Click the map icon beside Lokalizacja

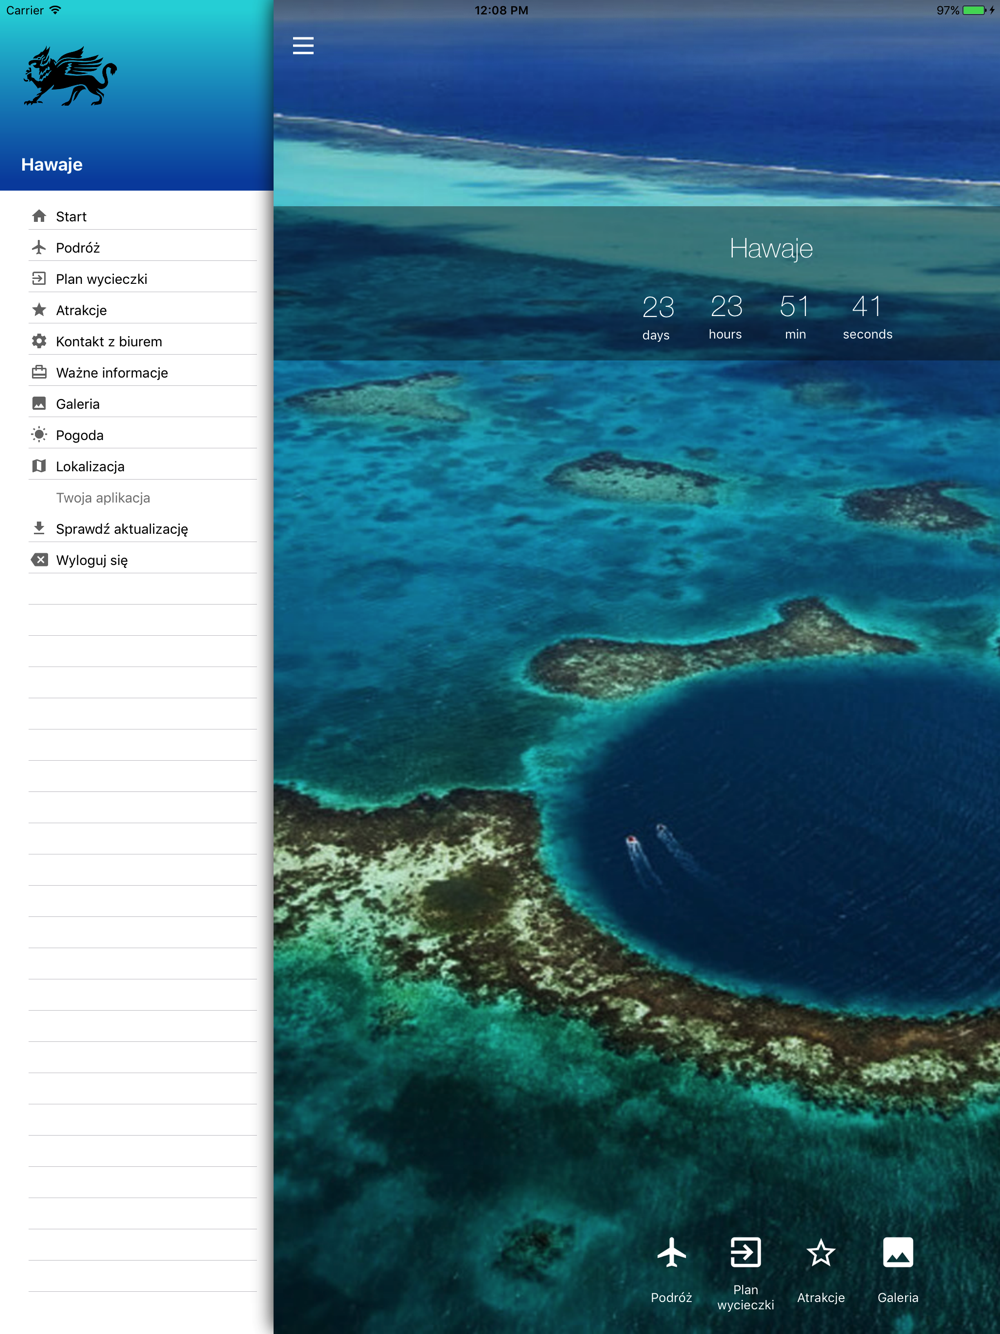pos(39,466)
